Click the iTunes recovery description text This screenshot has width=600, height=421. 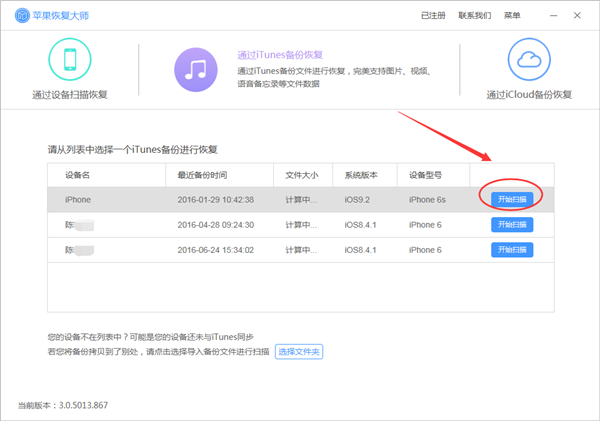click(334, 77)
